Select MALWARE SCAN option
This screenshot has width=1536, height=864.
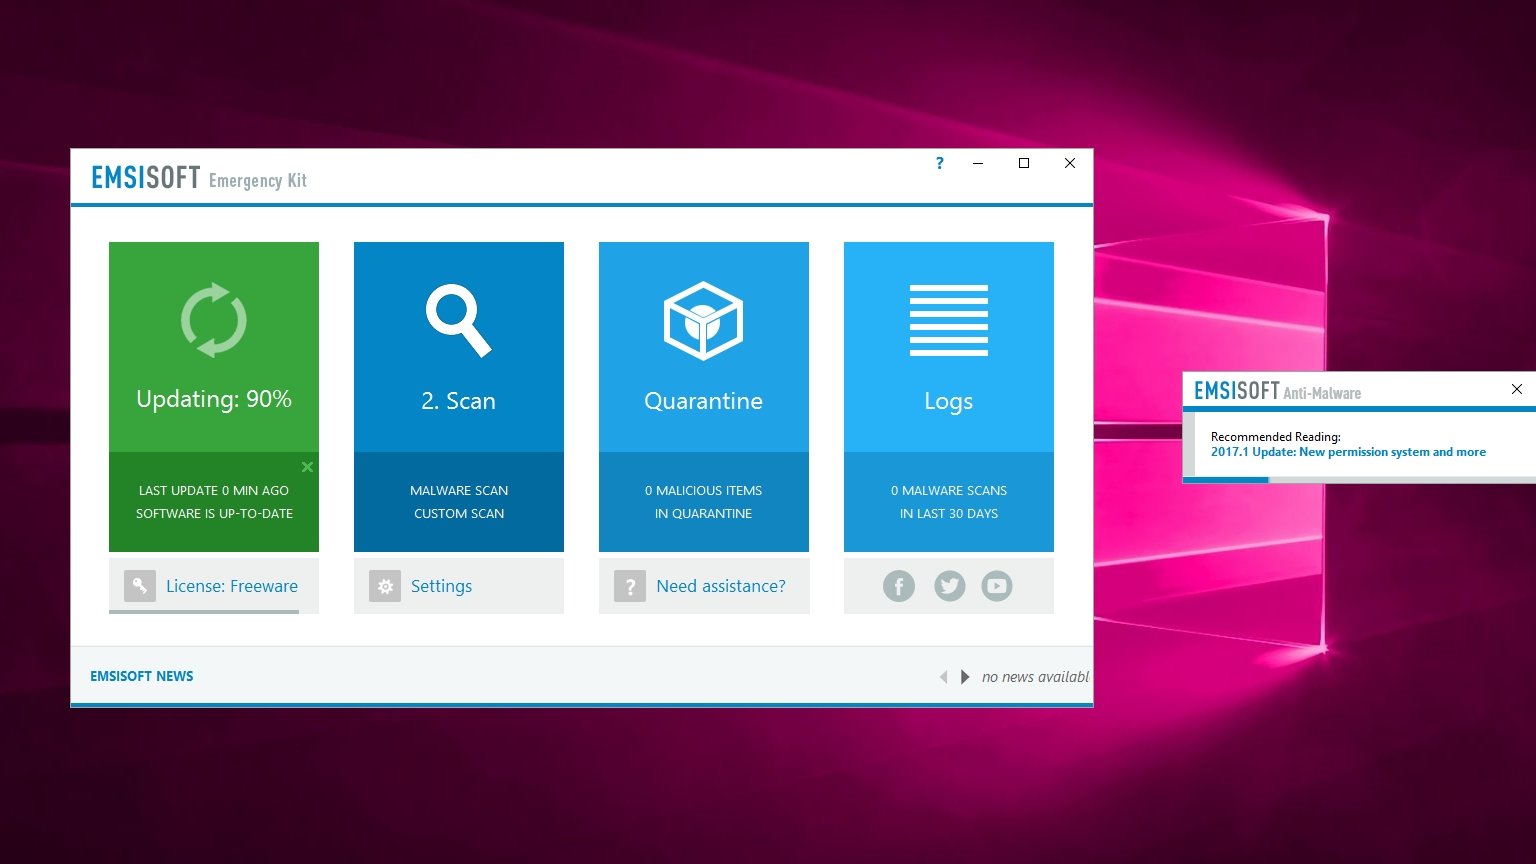(459, 490)
